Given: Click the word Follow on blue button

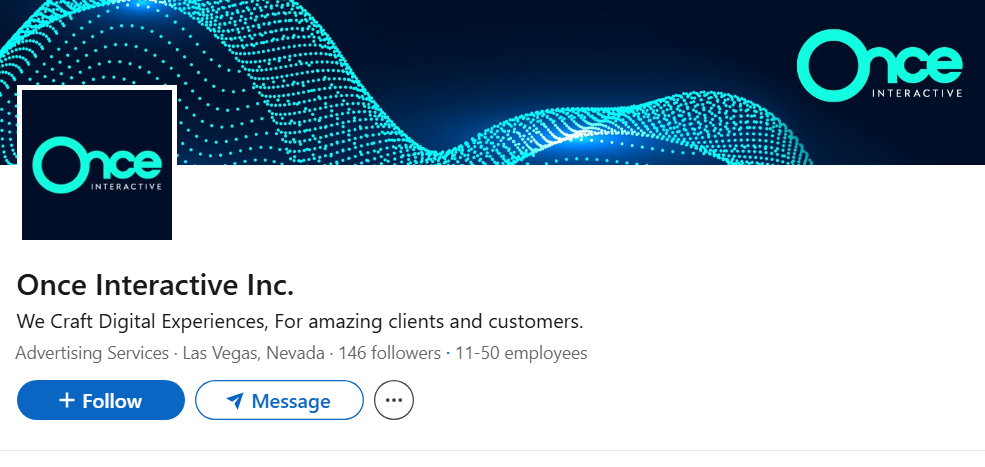Looking at the screenshot, I should (x=112, y=401).
